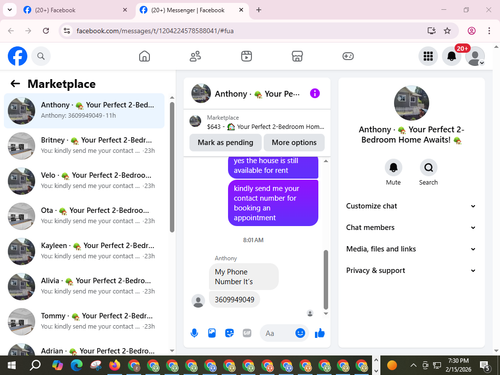The image size is (500, 375).
Task: Click More options button
Action: click(294, 142)
